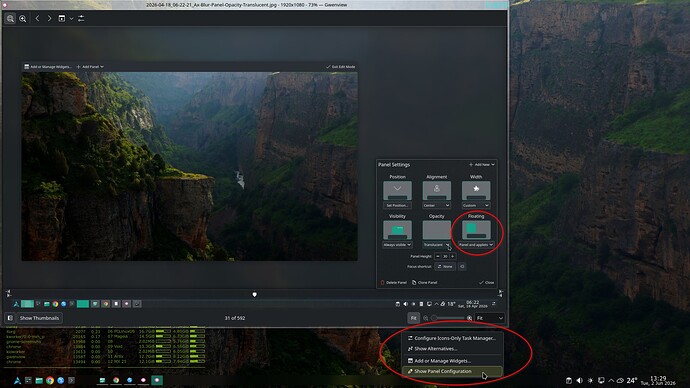Screen dimensions: 690x388
Task: Open the Center alignment dropdown
Action: [437, 205]
